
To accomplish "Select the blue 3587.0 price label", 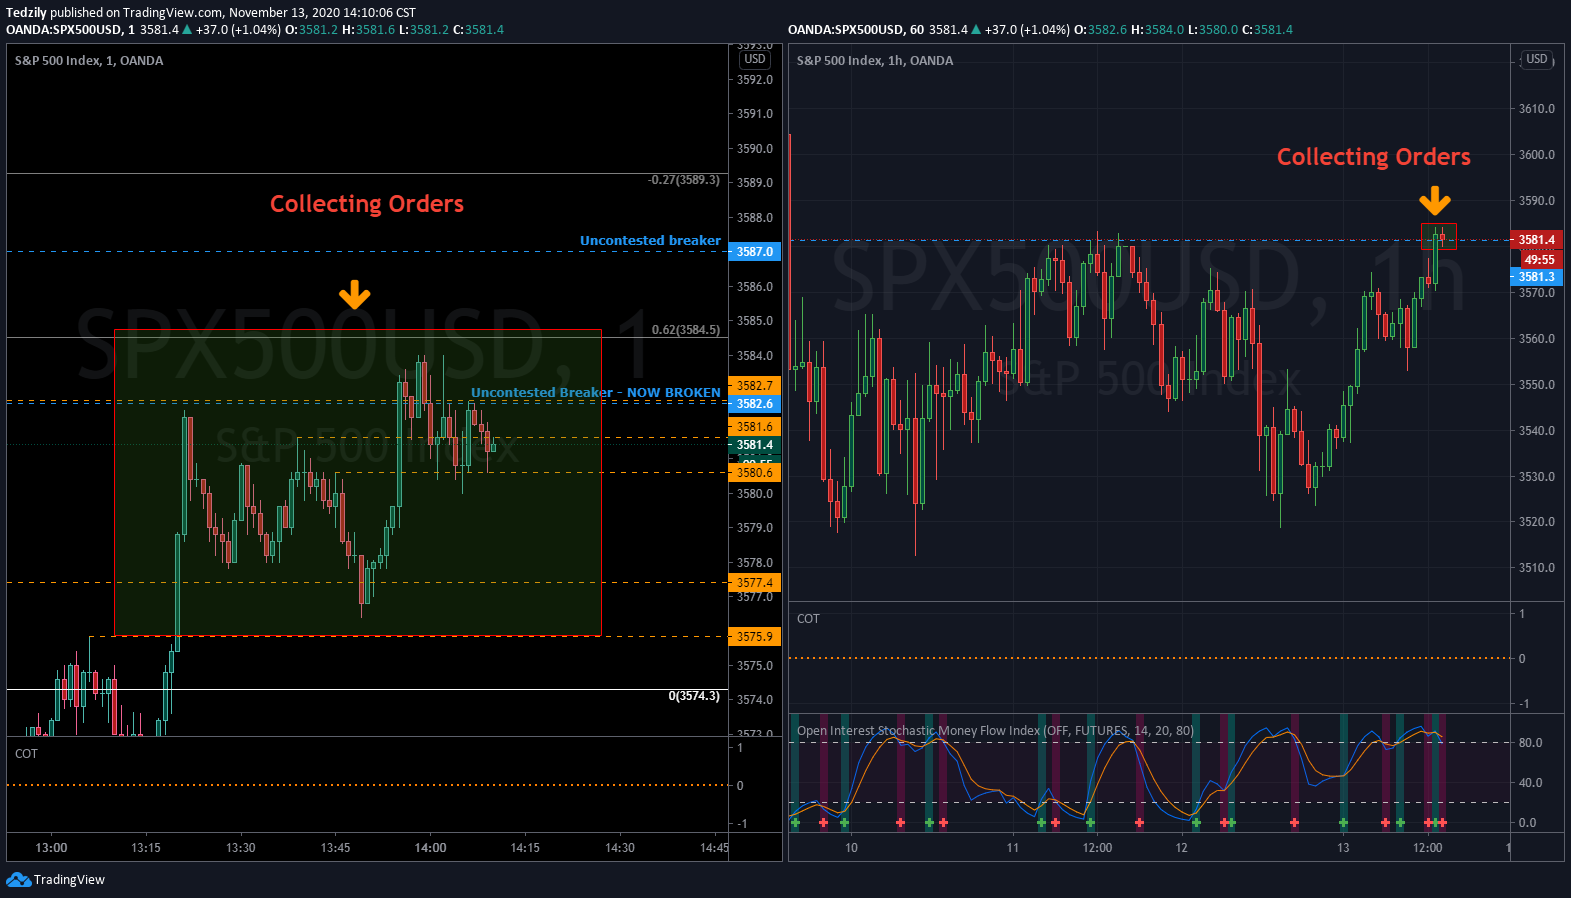I will pyautogui.click(x=755, y=252).
